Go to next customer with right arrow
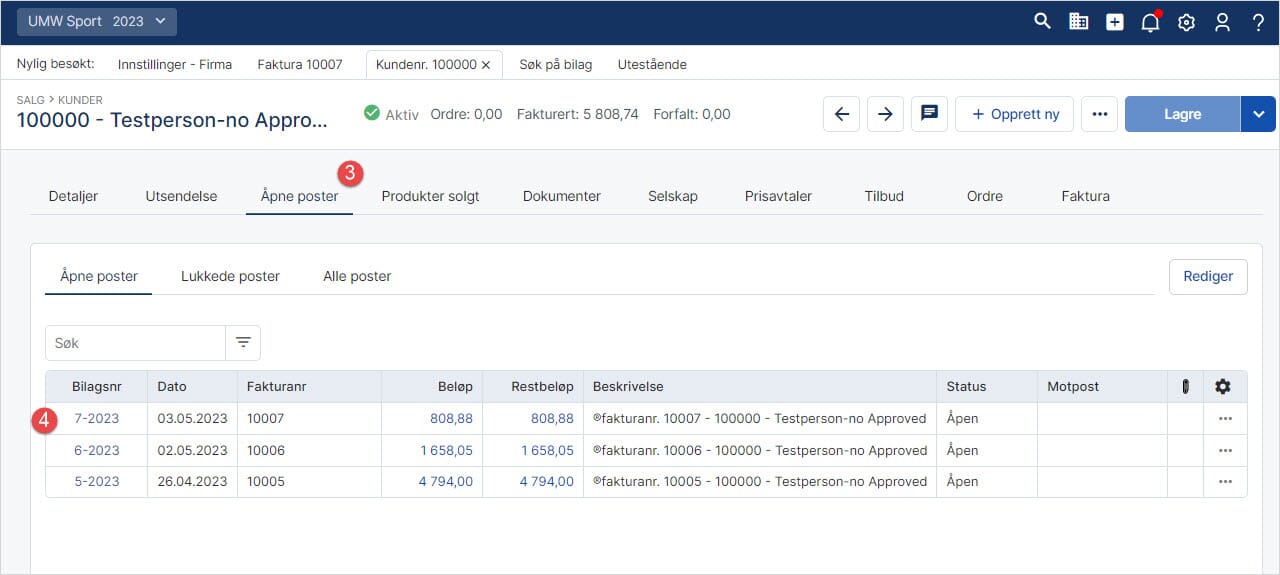Viewport: 1280px width, 575px height. [x=885, y=114]
